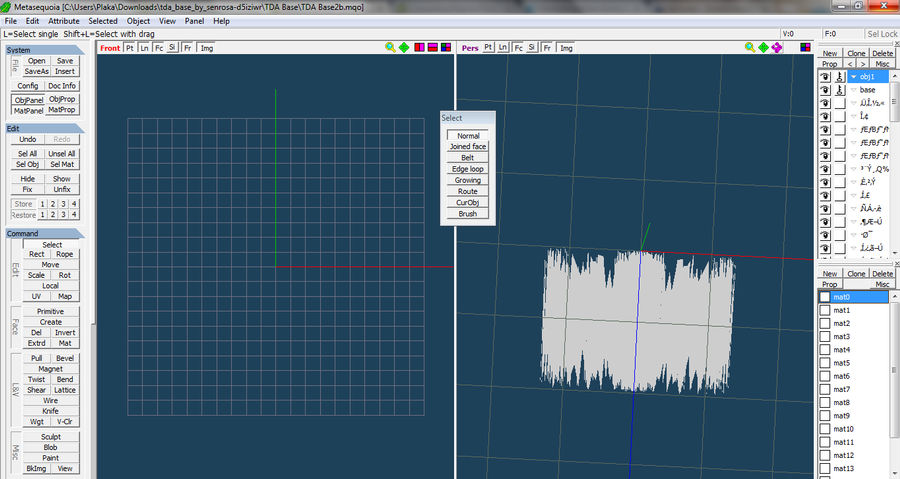
Task: Click the green pan icon in the Pers view
Action: 763,48
